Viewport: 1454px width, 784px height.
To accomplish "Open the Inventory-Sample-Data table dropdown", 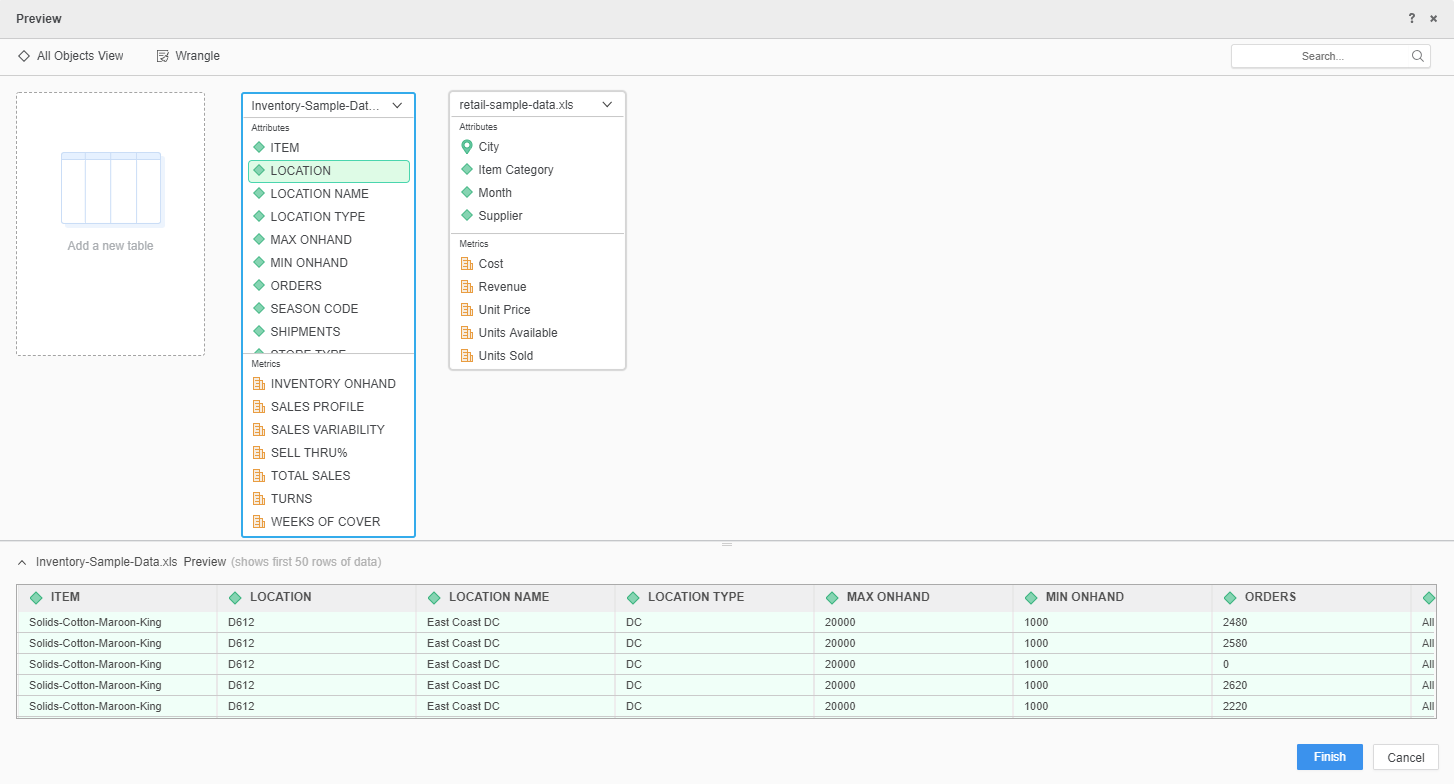I will (397, 105).
